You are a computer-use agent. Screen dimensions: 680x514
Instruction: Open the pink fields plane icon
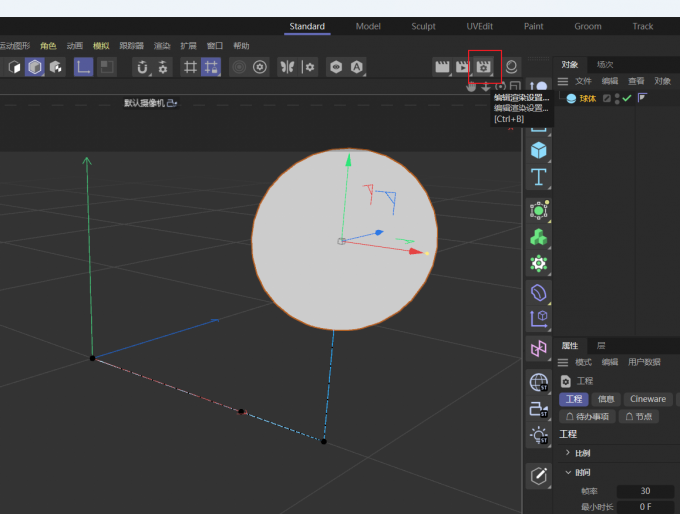pyautogui.click(x=539, y=348)
